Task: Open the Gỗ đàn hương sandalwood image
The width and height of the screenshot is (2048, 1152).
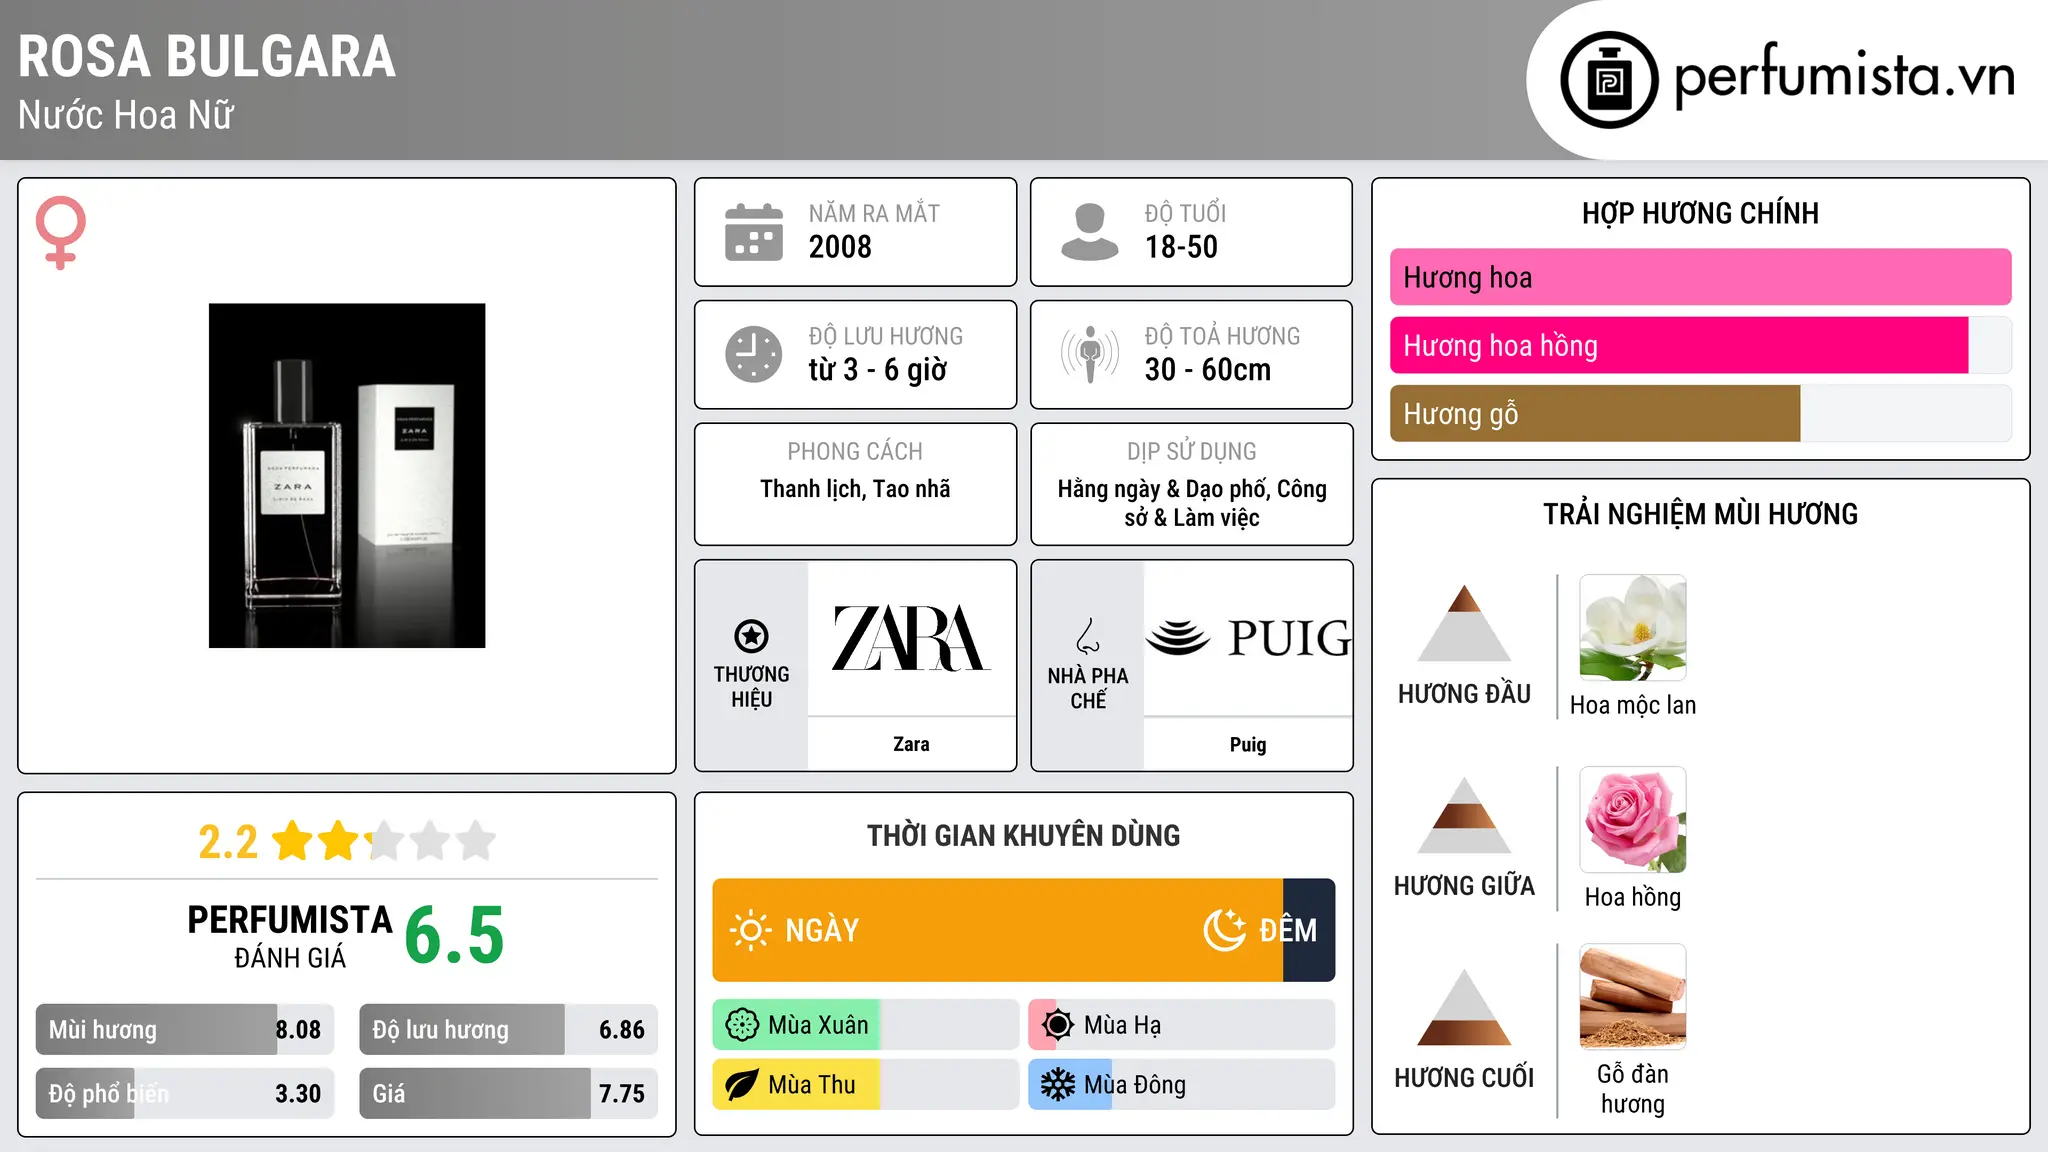Action: click(1633, 997)
